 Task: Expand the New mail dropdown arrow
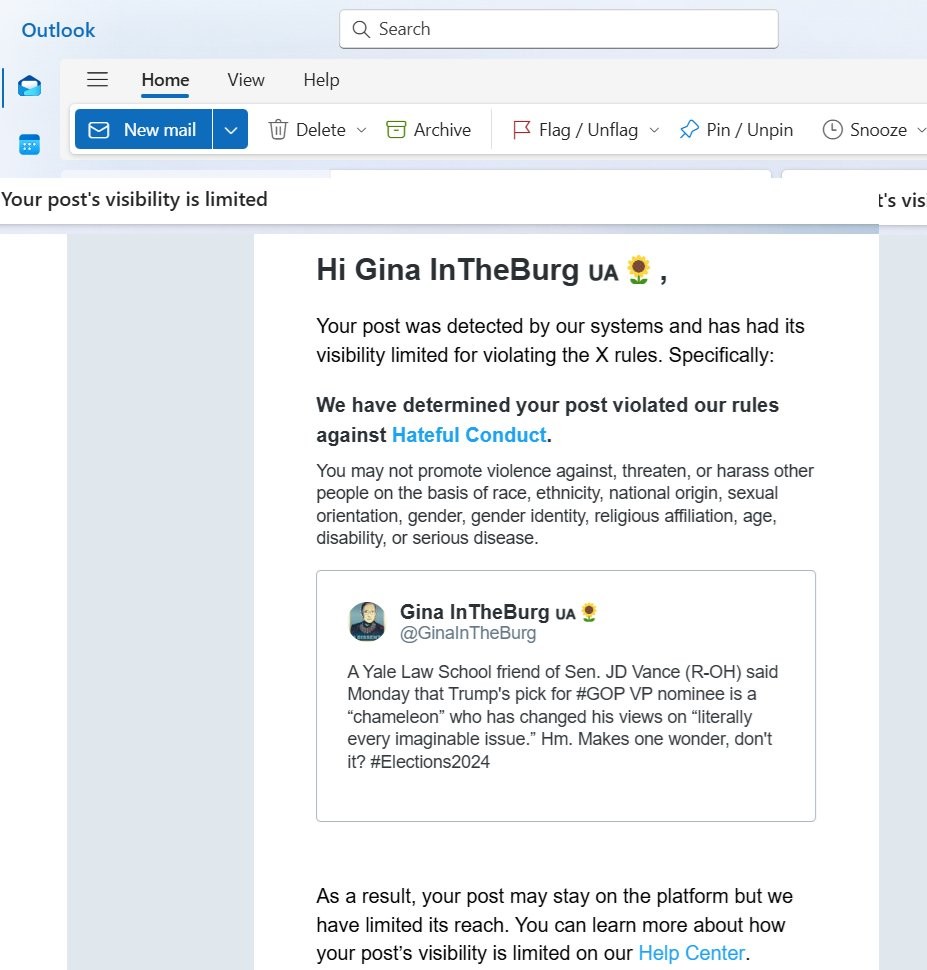pos(230,129)
